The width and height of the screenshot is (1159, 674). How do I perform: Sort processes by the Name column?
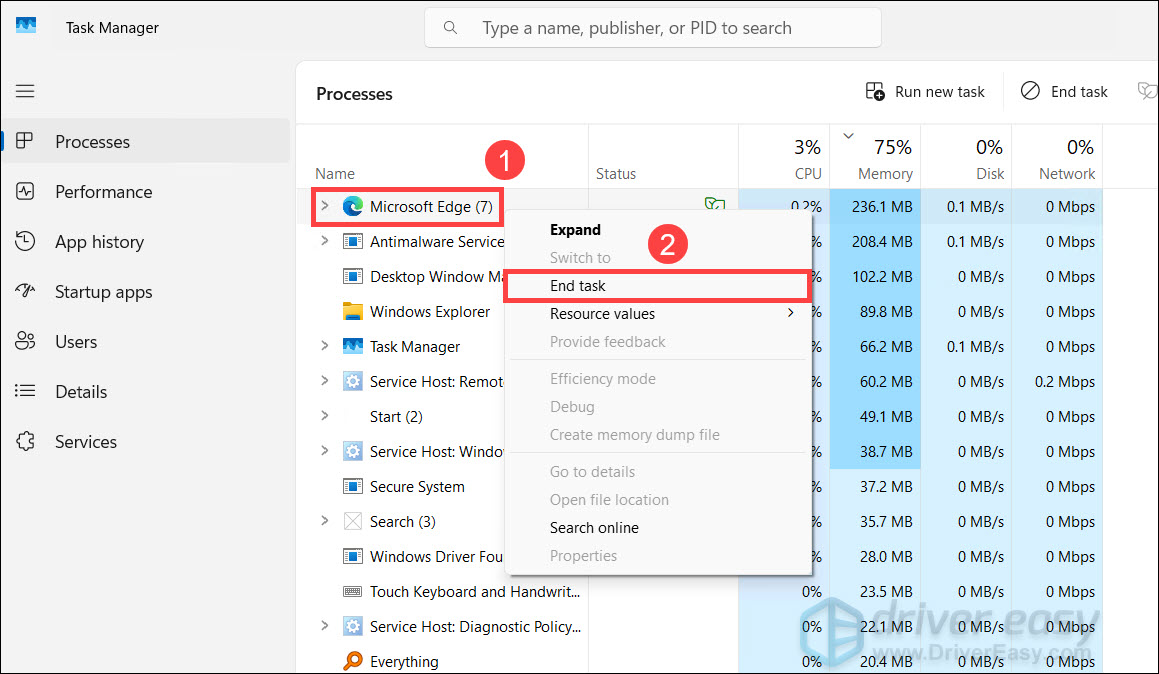click(x=335, y=174)
